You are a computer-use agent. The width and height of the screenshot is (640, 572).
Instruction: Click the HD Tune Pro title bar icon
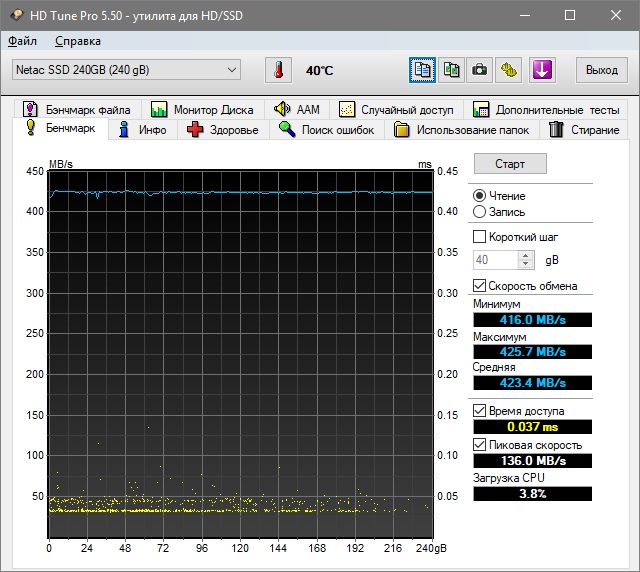pos(17,16)
